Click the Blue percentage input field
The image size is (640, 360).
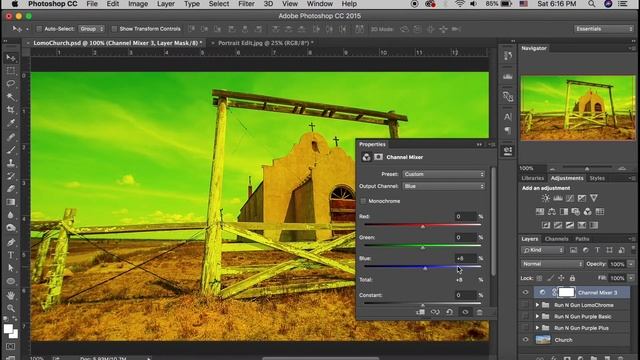(x=466, y=258)
